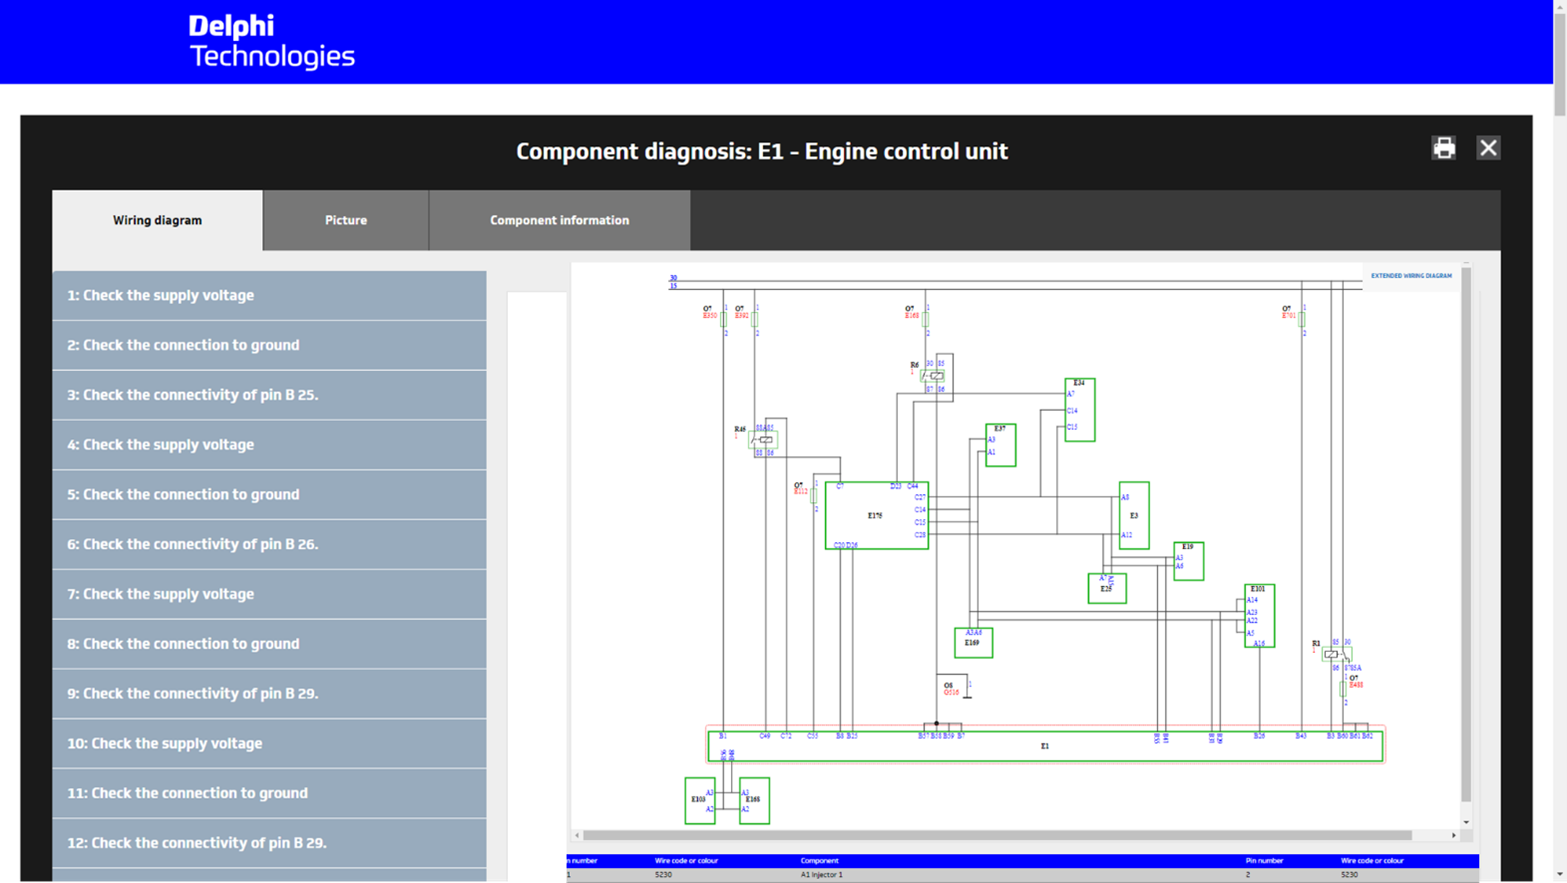
Task: Switch to the Picture tab
Action: (346, 221)
